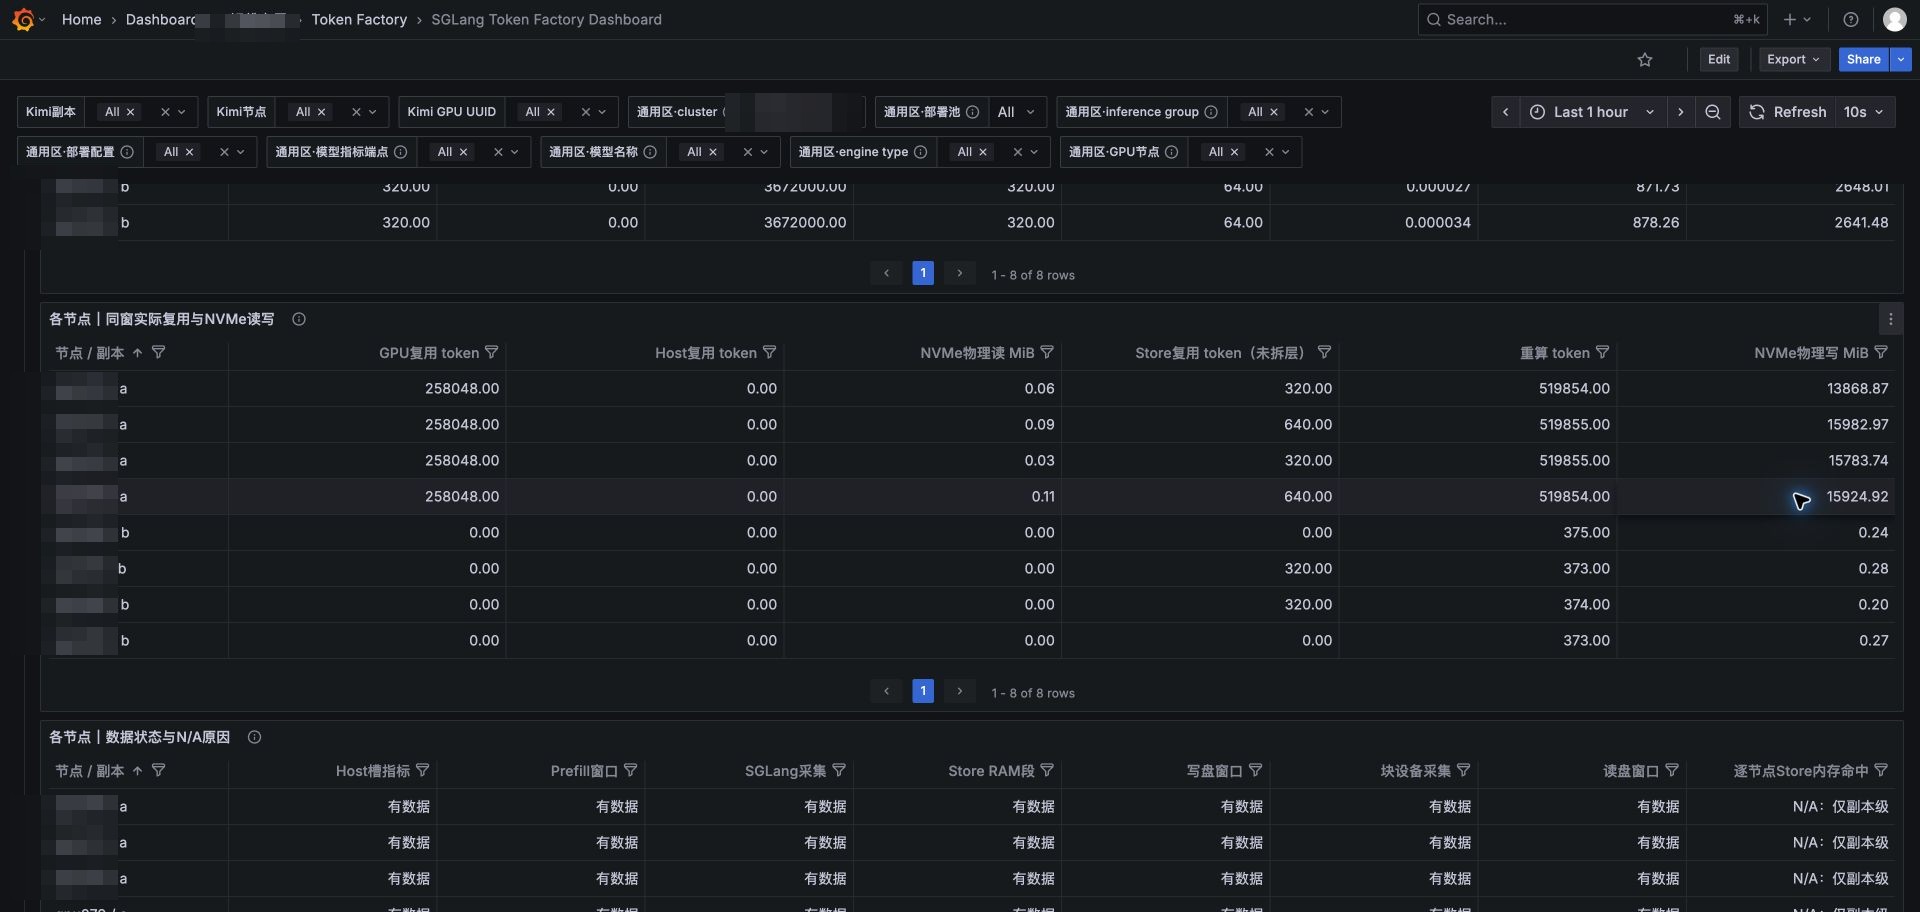Show info for 各节点｜同窗实际复用与NVMe读写 panel
The width and height of the screenshot is (1920, 912).
click(x=298, y=319)
